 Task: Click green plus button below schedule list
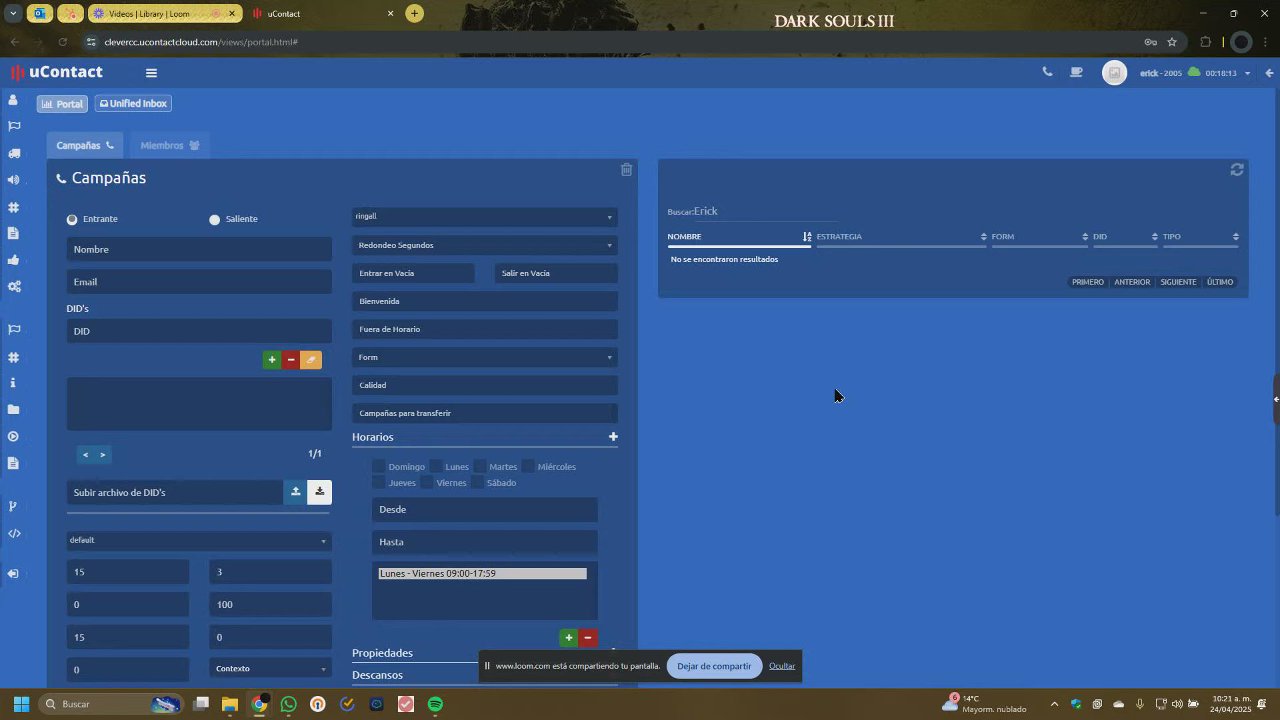point(568,638)
